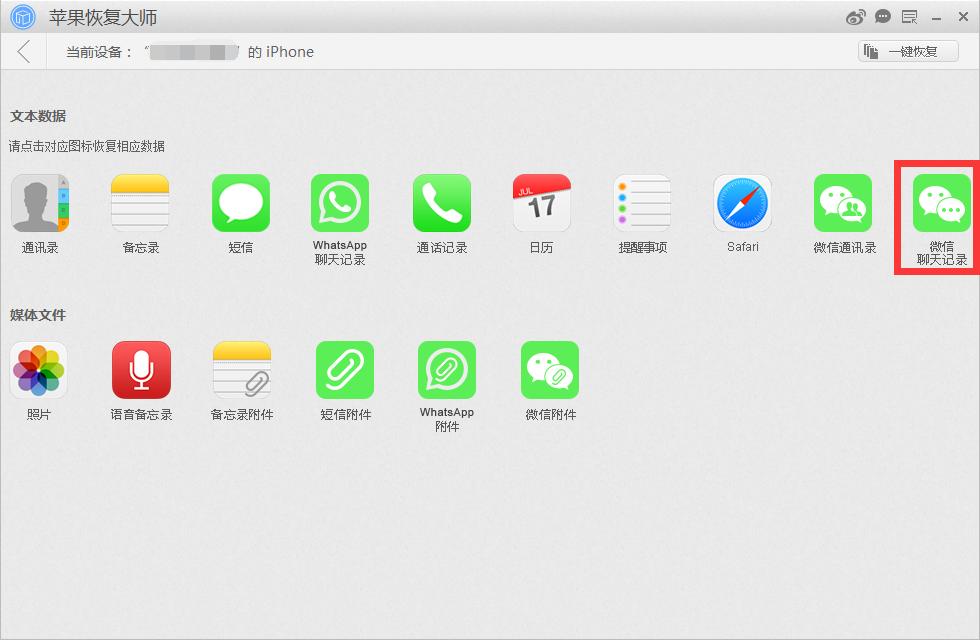
Task: Click the feedback chat bubble icon
Action: coord(882,17)
